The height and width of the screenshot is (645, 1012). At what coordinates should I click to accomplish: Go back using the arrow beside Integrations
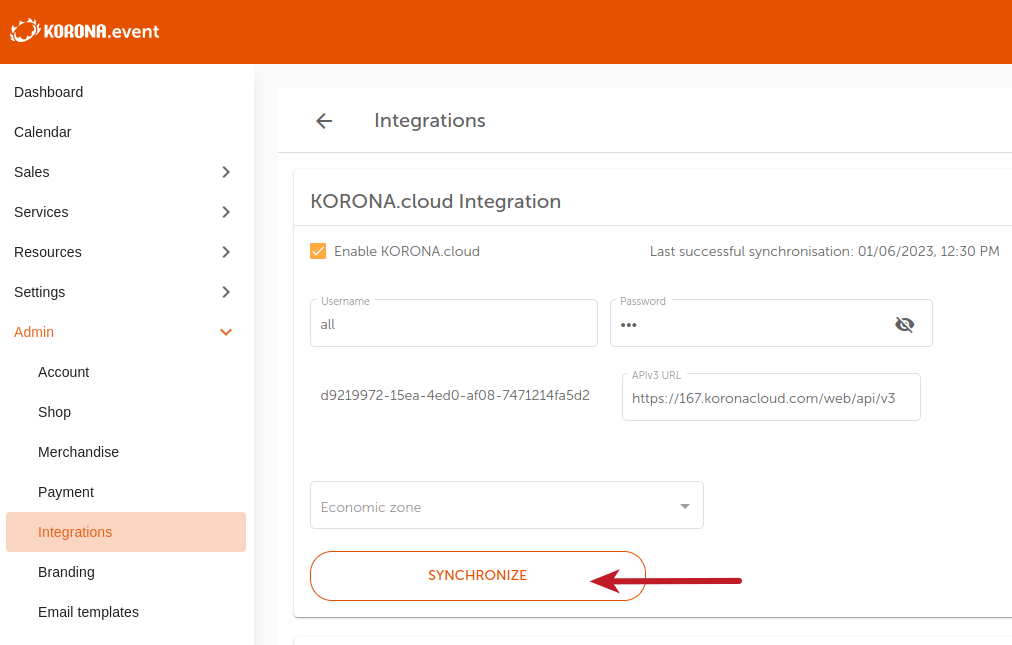[x=324, y=121]
